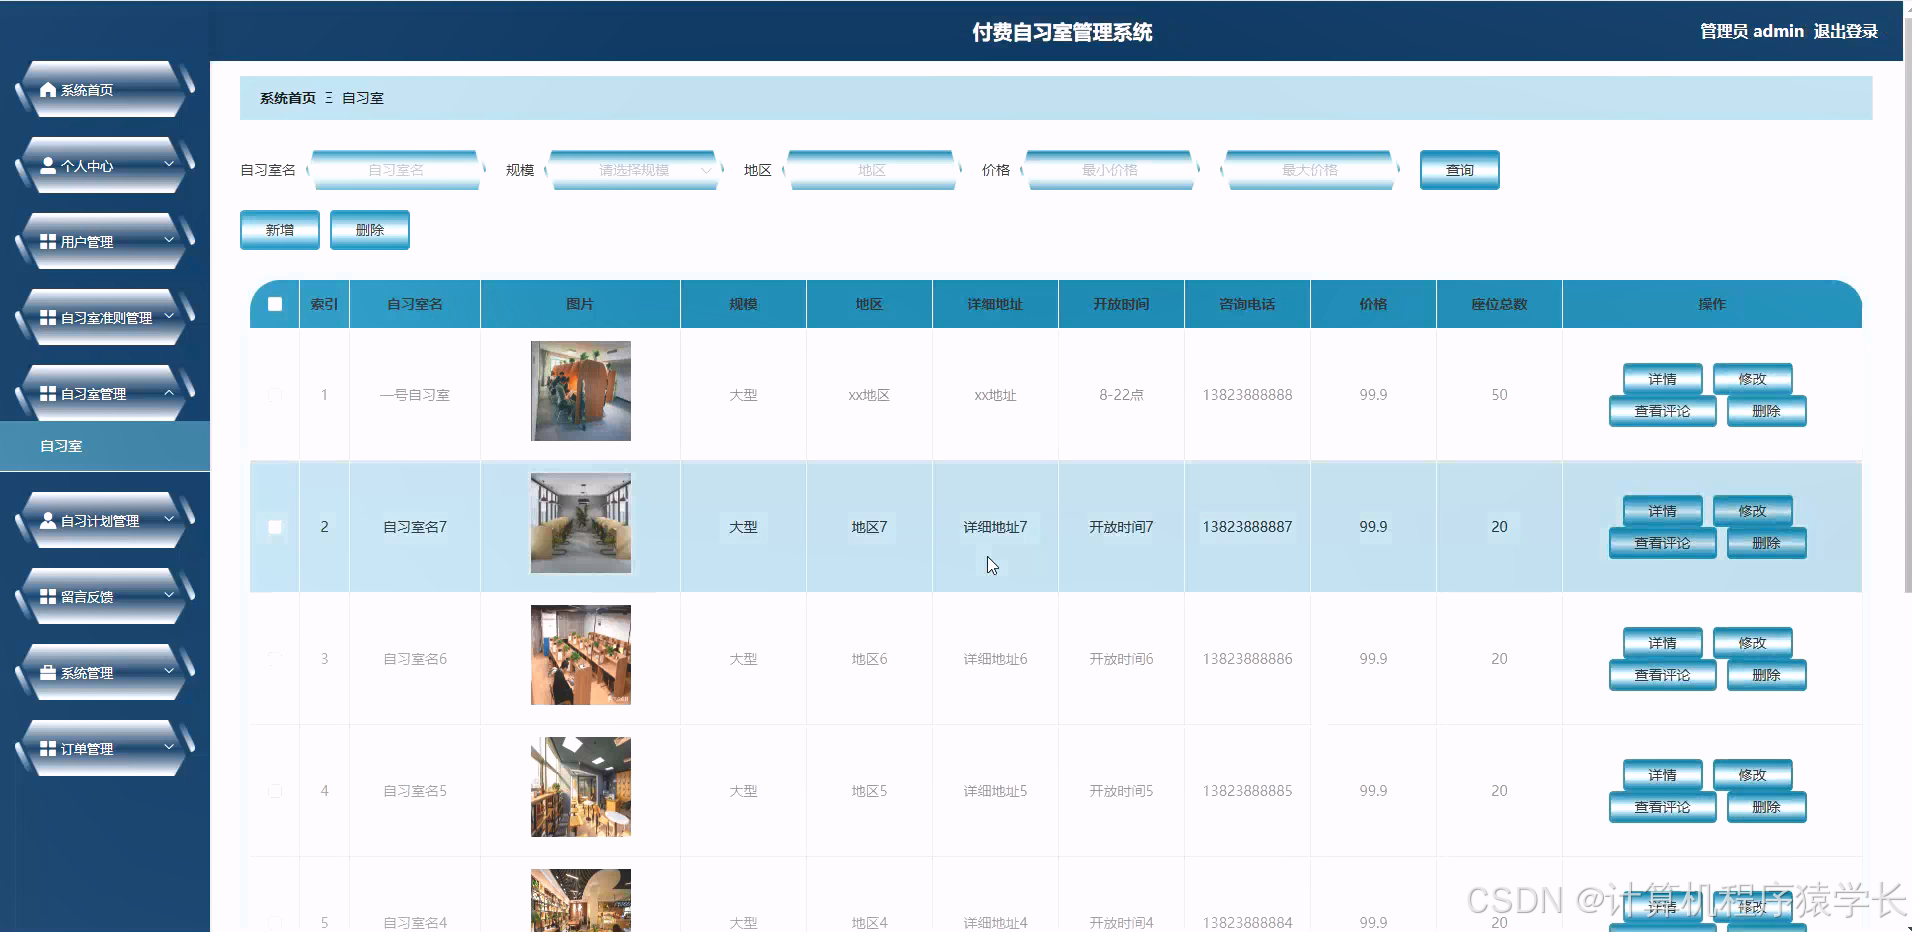Focus the 最大价格 input field

pyautogui.click(x=1310, y=170)
